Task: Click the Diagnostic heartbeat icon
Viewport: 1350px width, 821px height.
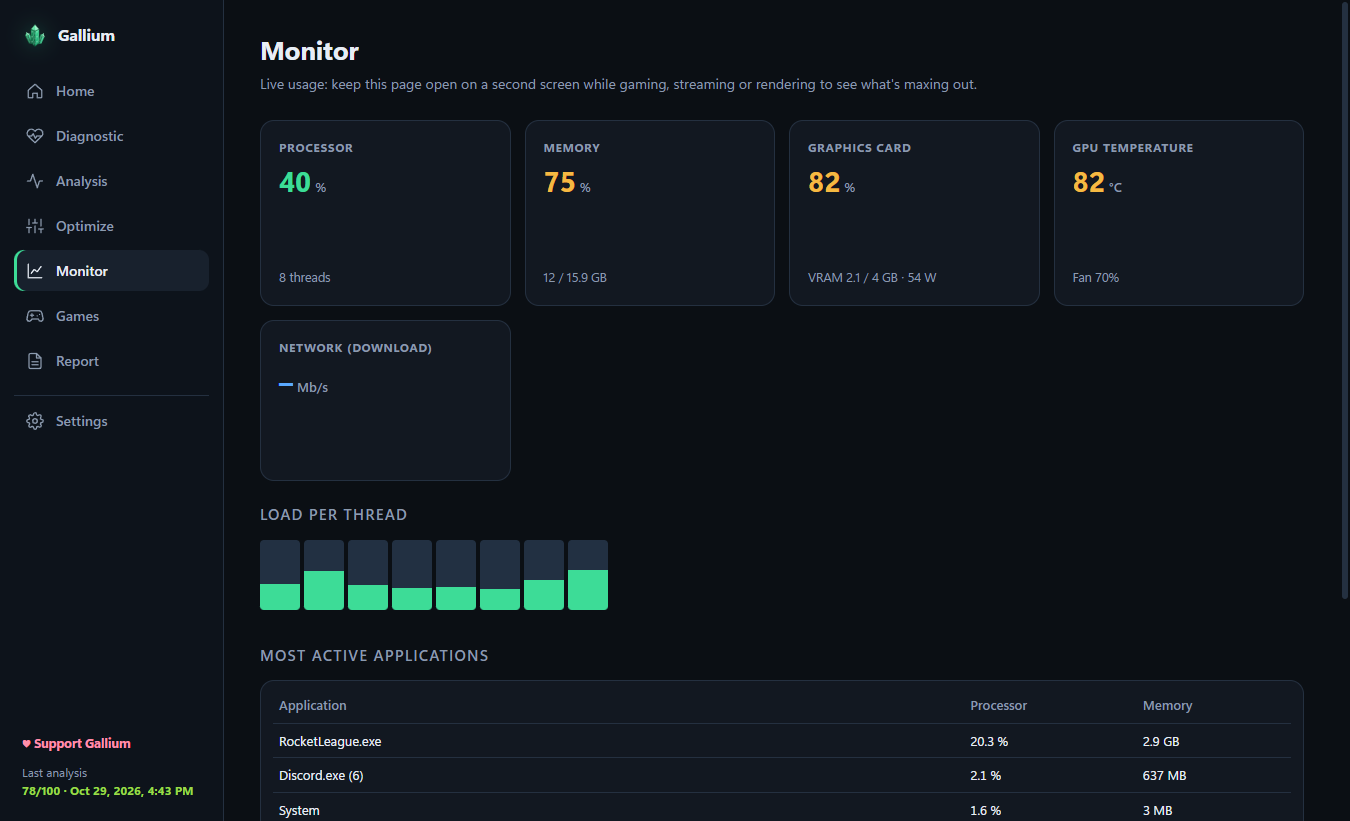Action: pyautogui.click(x=35, y=136)
